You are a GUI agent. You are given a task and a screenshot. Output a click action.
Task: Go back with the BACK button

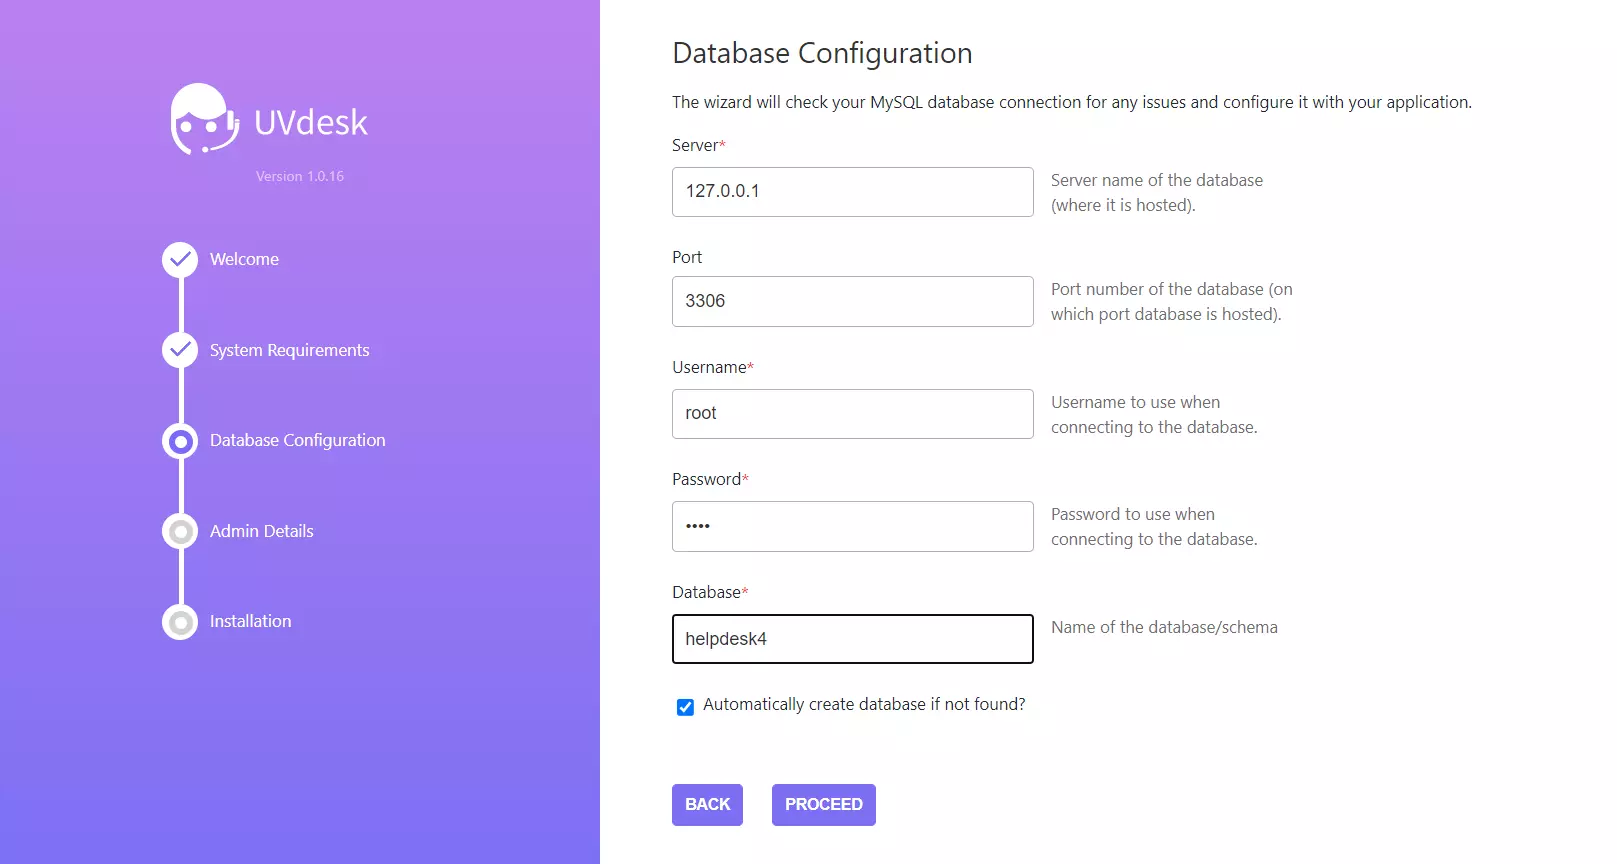click(707, 805)
